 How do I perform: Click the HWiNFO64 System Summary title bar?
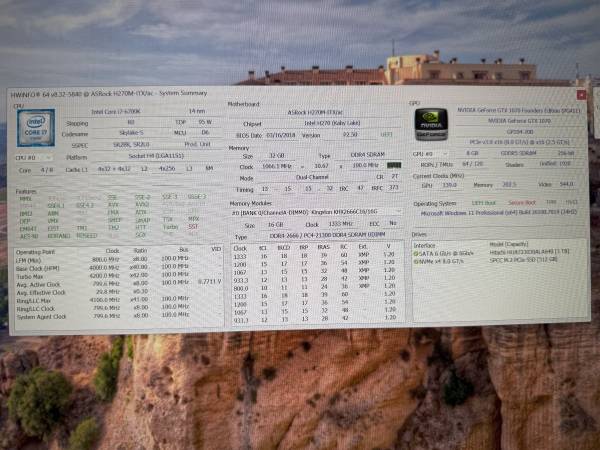point(200,92)
